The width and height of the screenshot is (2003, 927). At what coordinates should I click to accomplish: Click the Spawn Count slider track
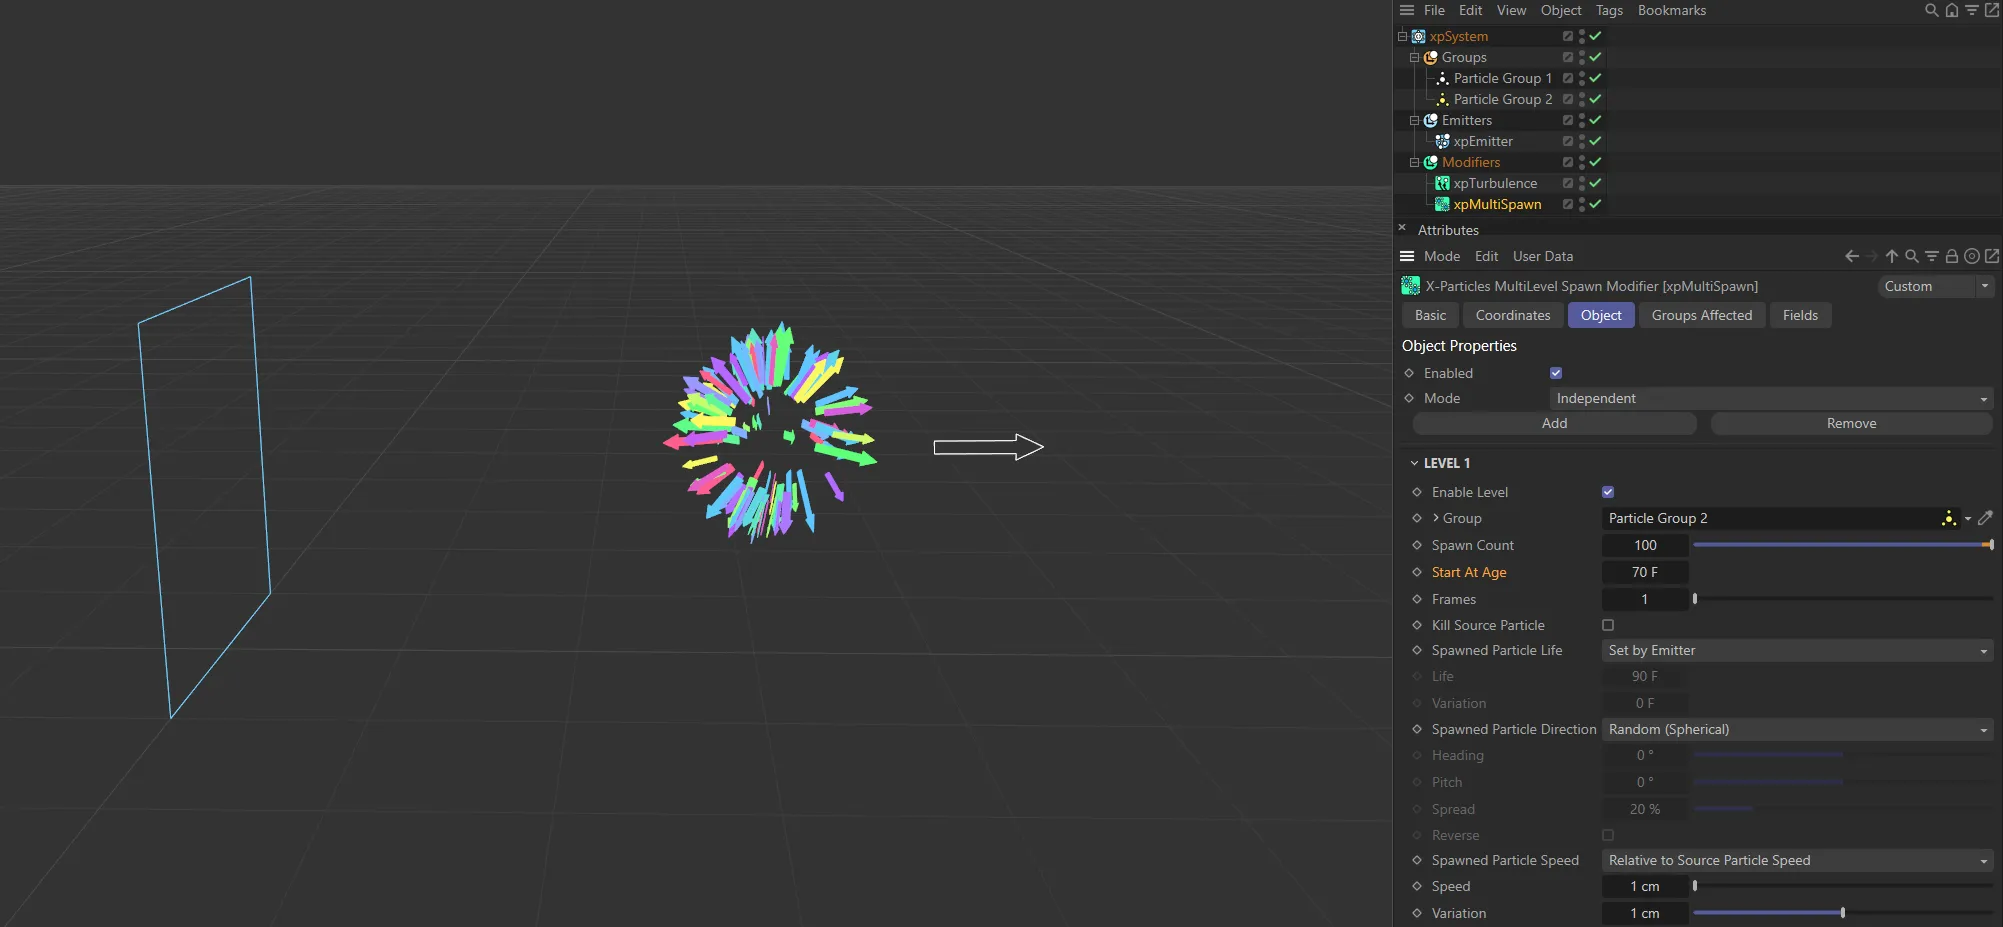click(x=1840, y=545)
